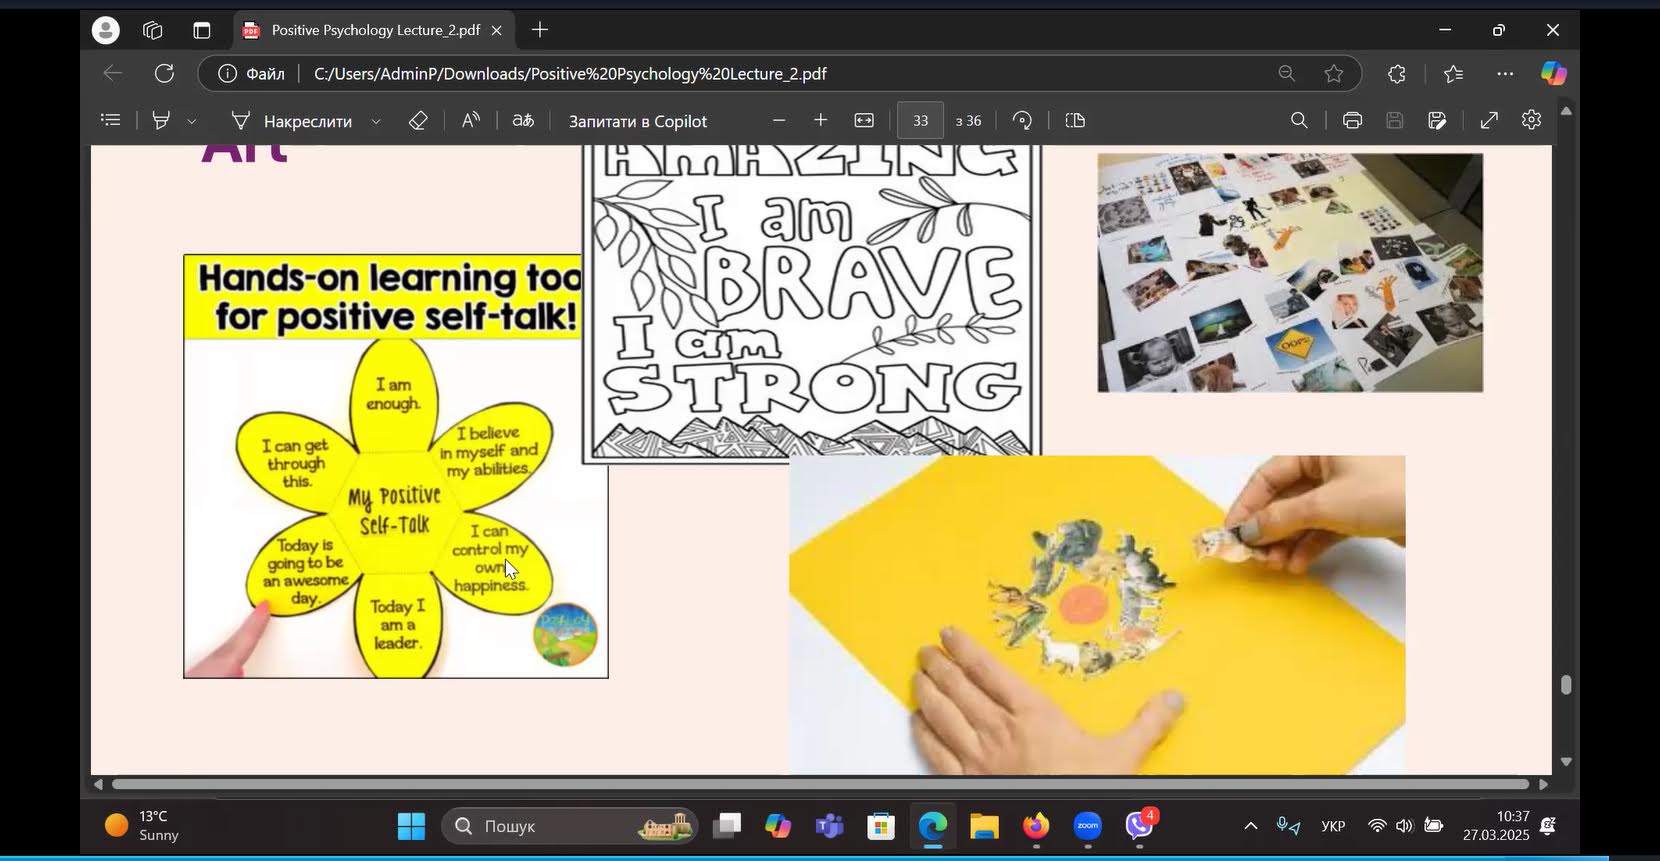This screenshot has height=861, width=1660.
Task: Toggle page view layout
Action: coord(1075,120)
